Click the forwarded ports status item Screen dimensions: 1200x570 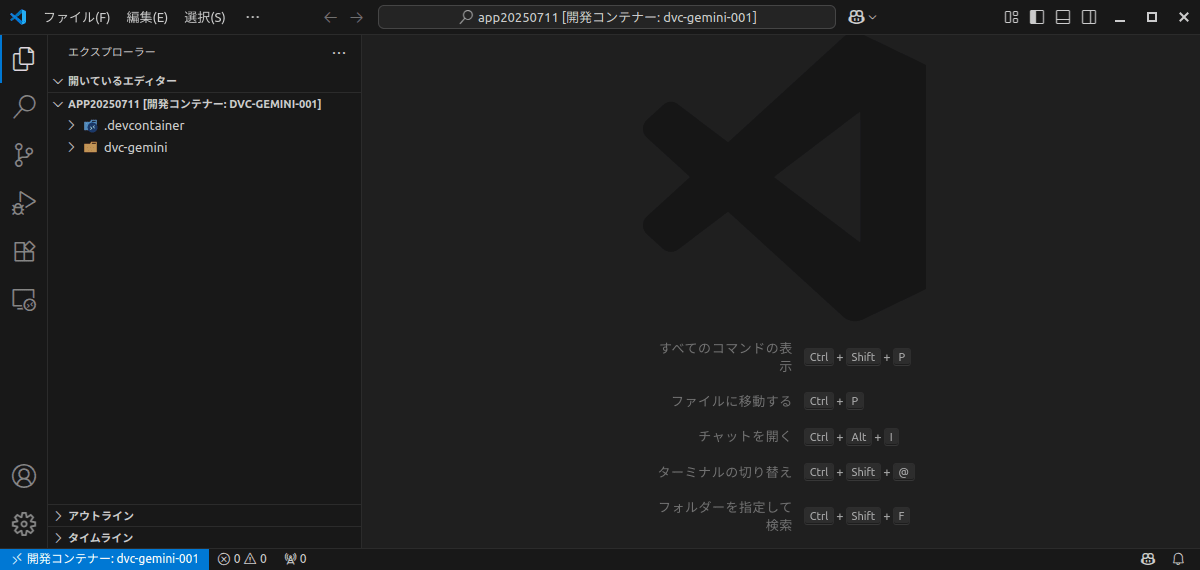[x=296, y=559]
